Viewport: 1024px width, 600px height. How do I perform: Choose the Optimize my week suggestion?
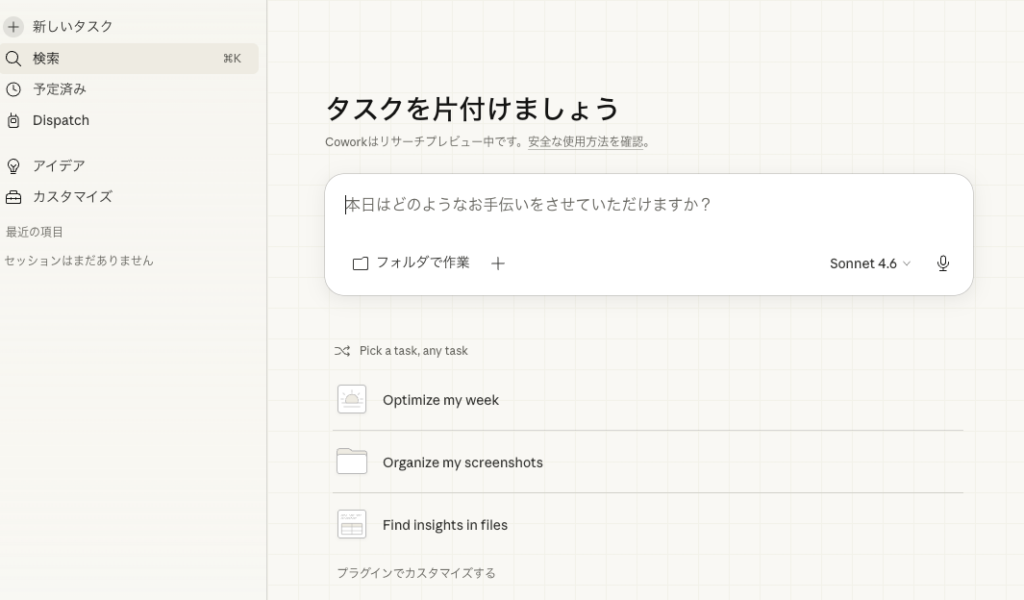tap(440, 400)
